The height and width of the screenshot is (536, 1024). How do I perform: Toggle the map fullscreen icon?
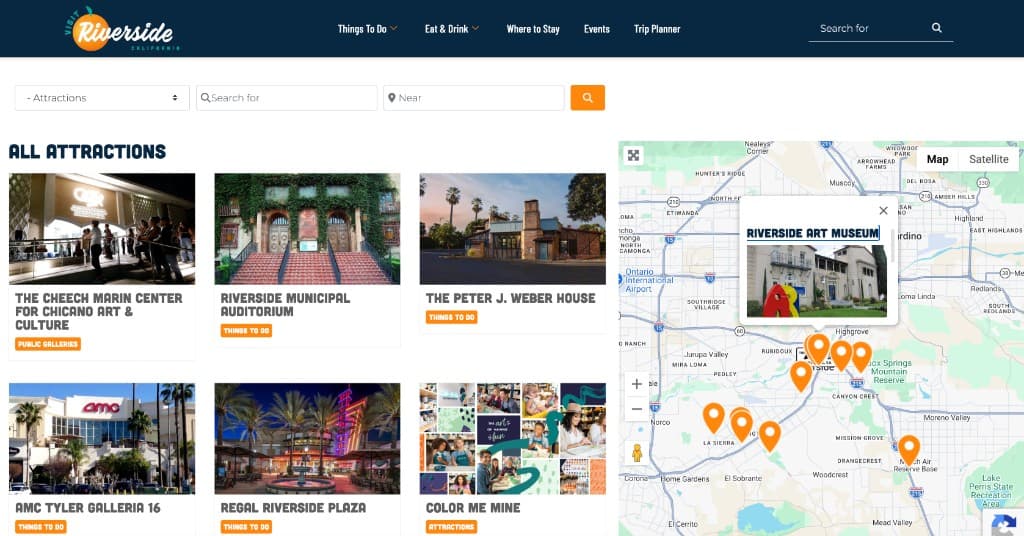(x=633, y=155)
